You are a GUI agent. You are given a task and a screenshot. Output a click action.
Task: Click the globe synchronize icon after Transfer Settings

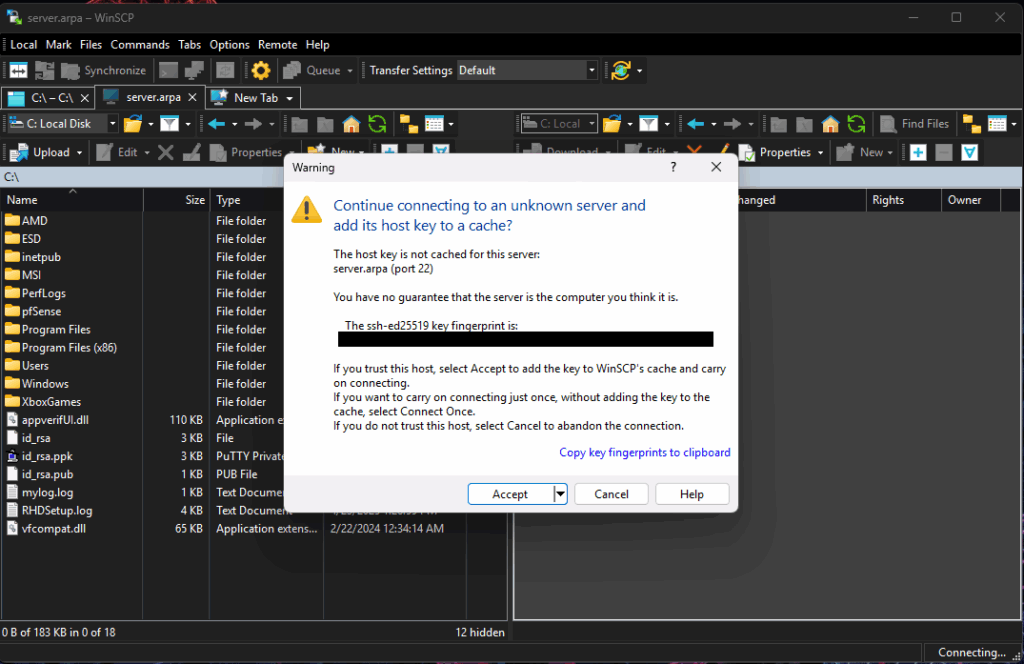[x=620, y=70]
